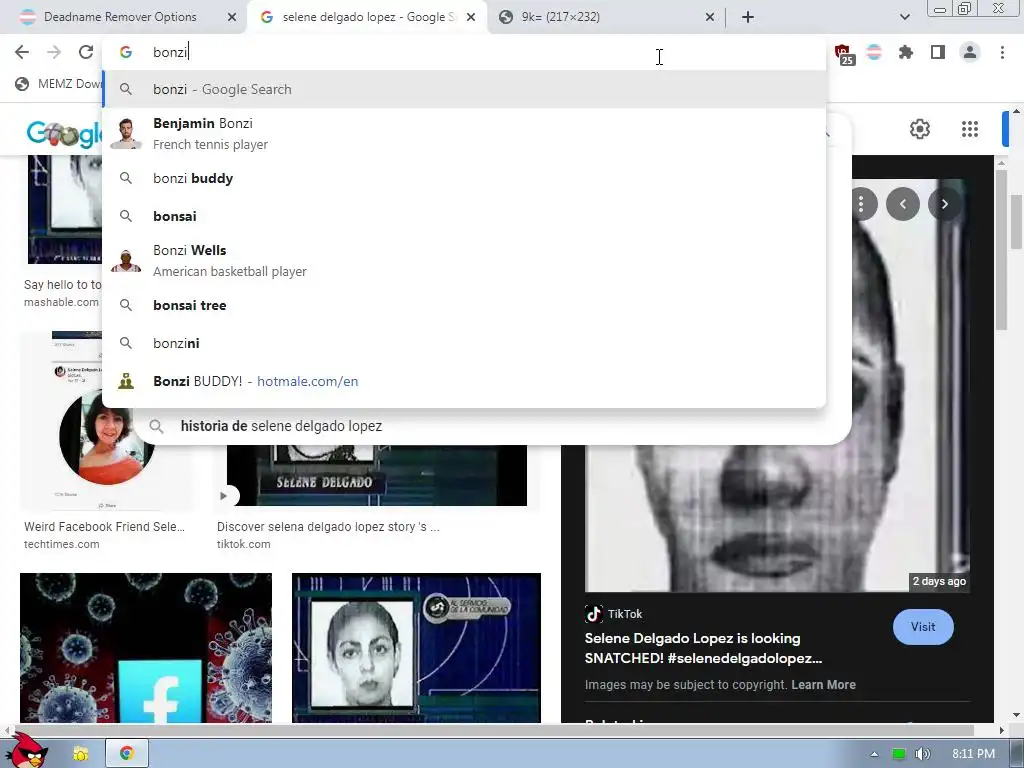Open the Chrome profile avatar
1024x768 pixels.
coord(970,52)
